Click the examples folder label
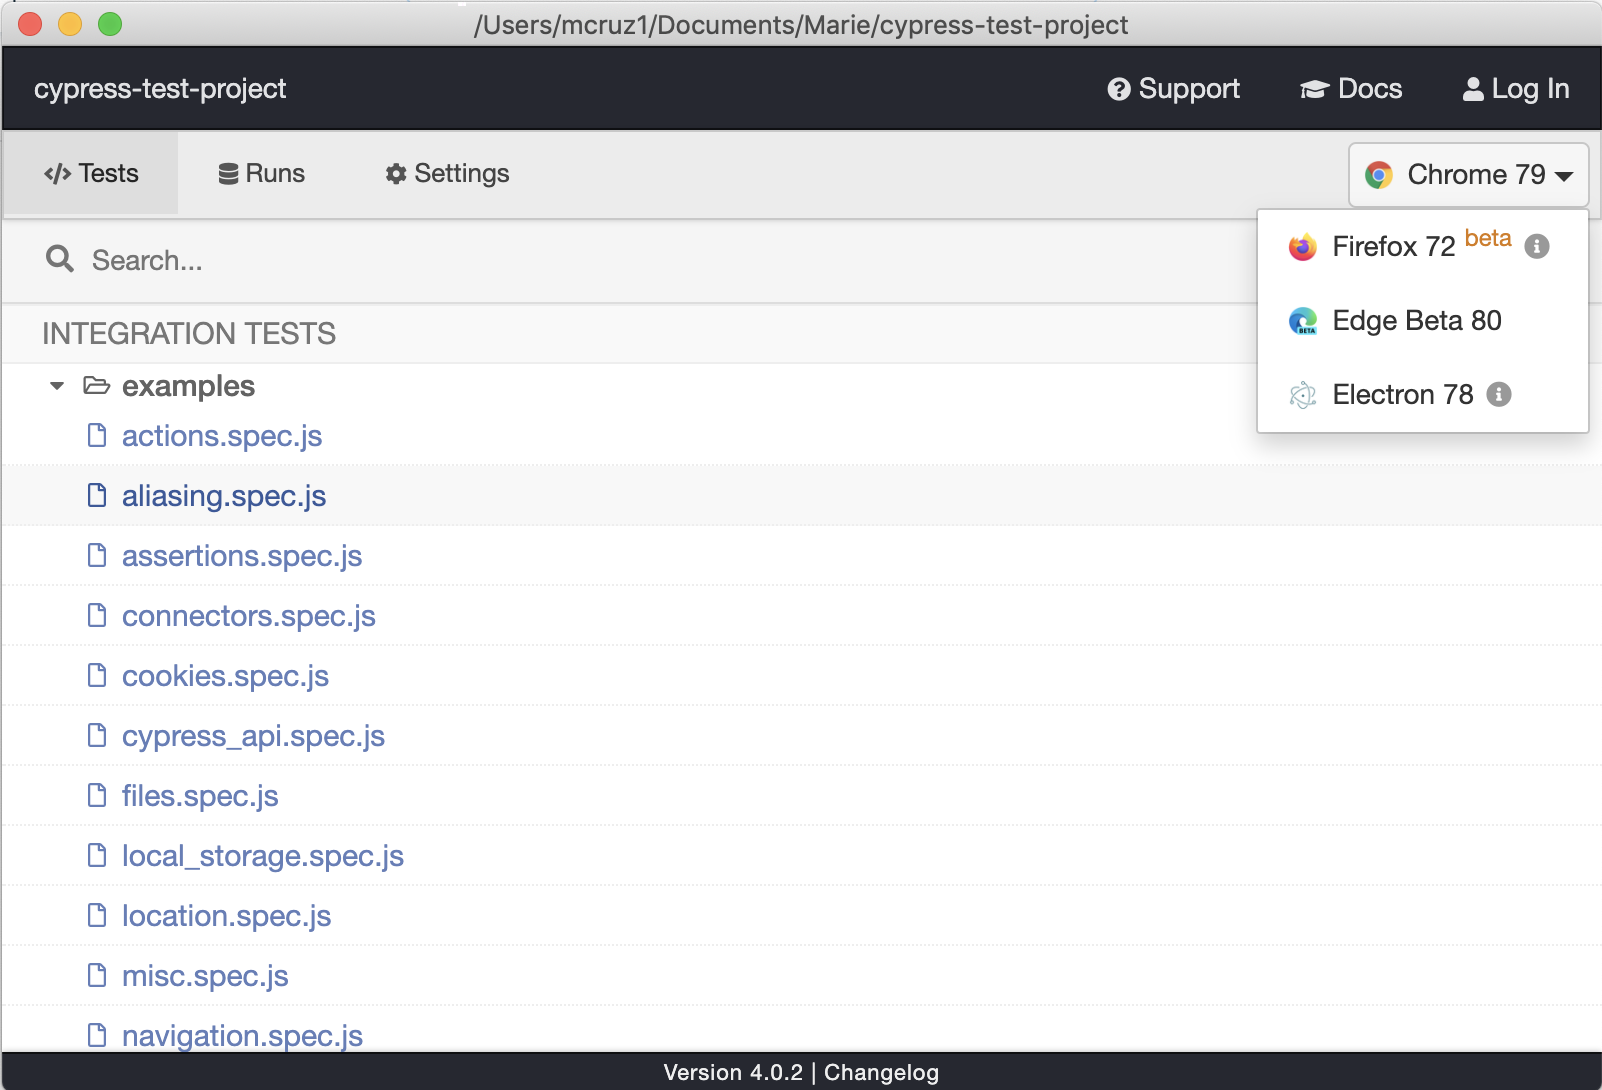 pyautogui.click(x=188, y=386)
